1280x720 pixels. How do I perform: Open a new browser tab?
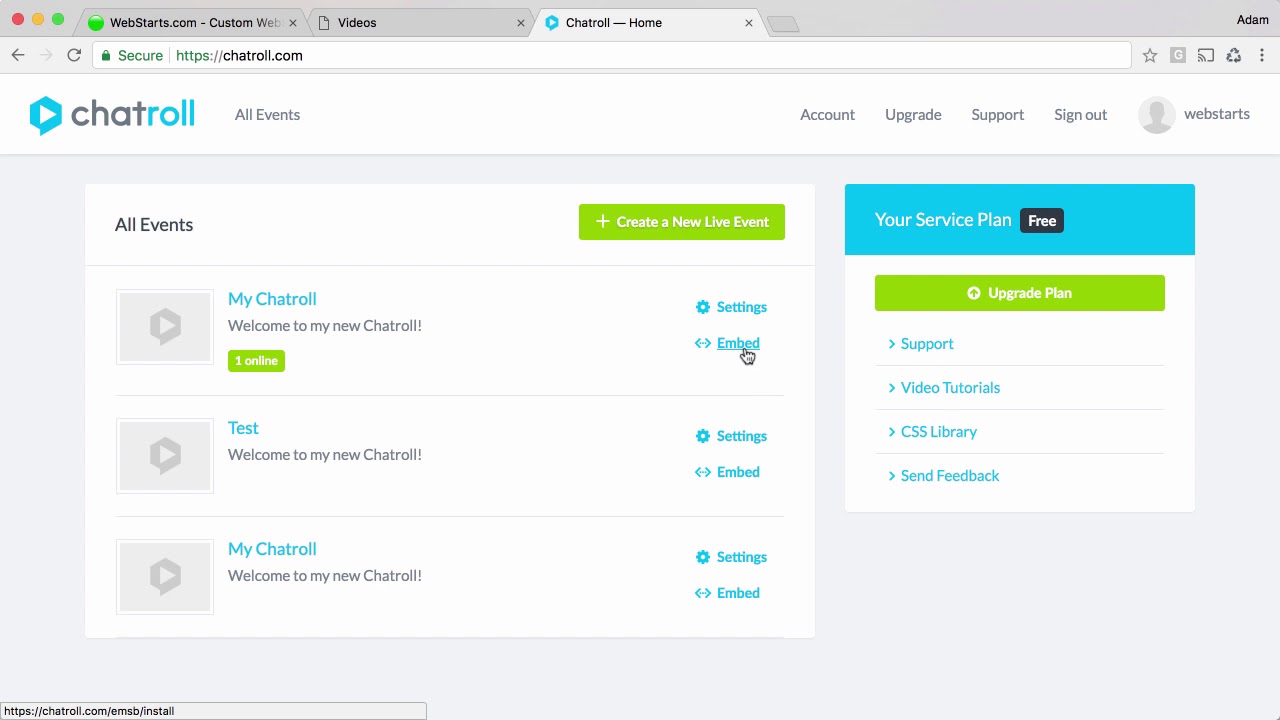[783, 24]
